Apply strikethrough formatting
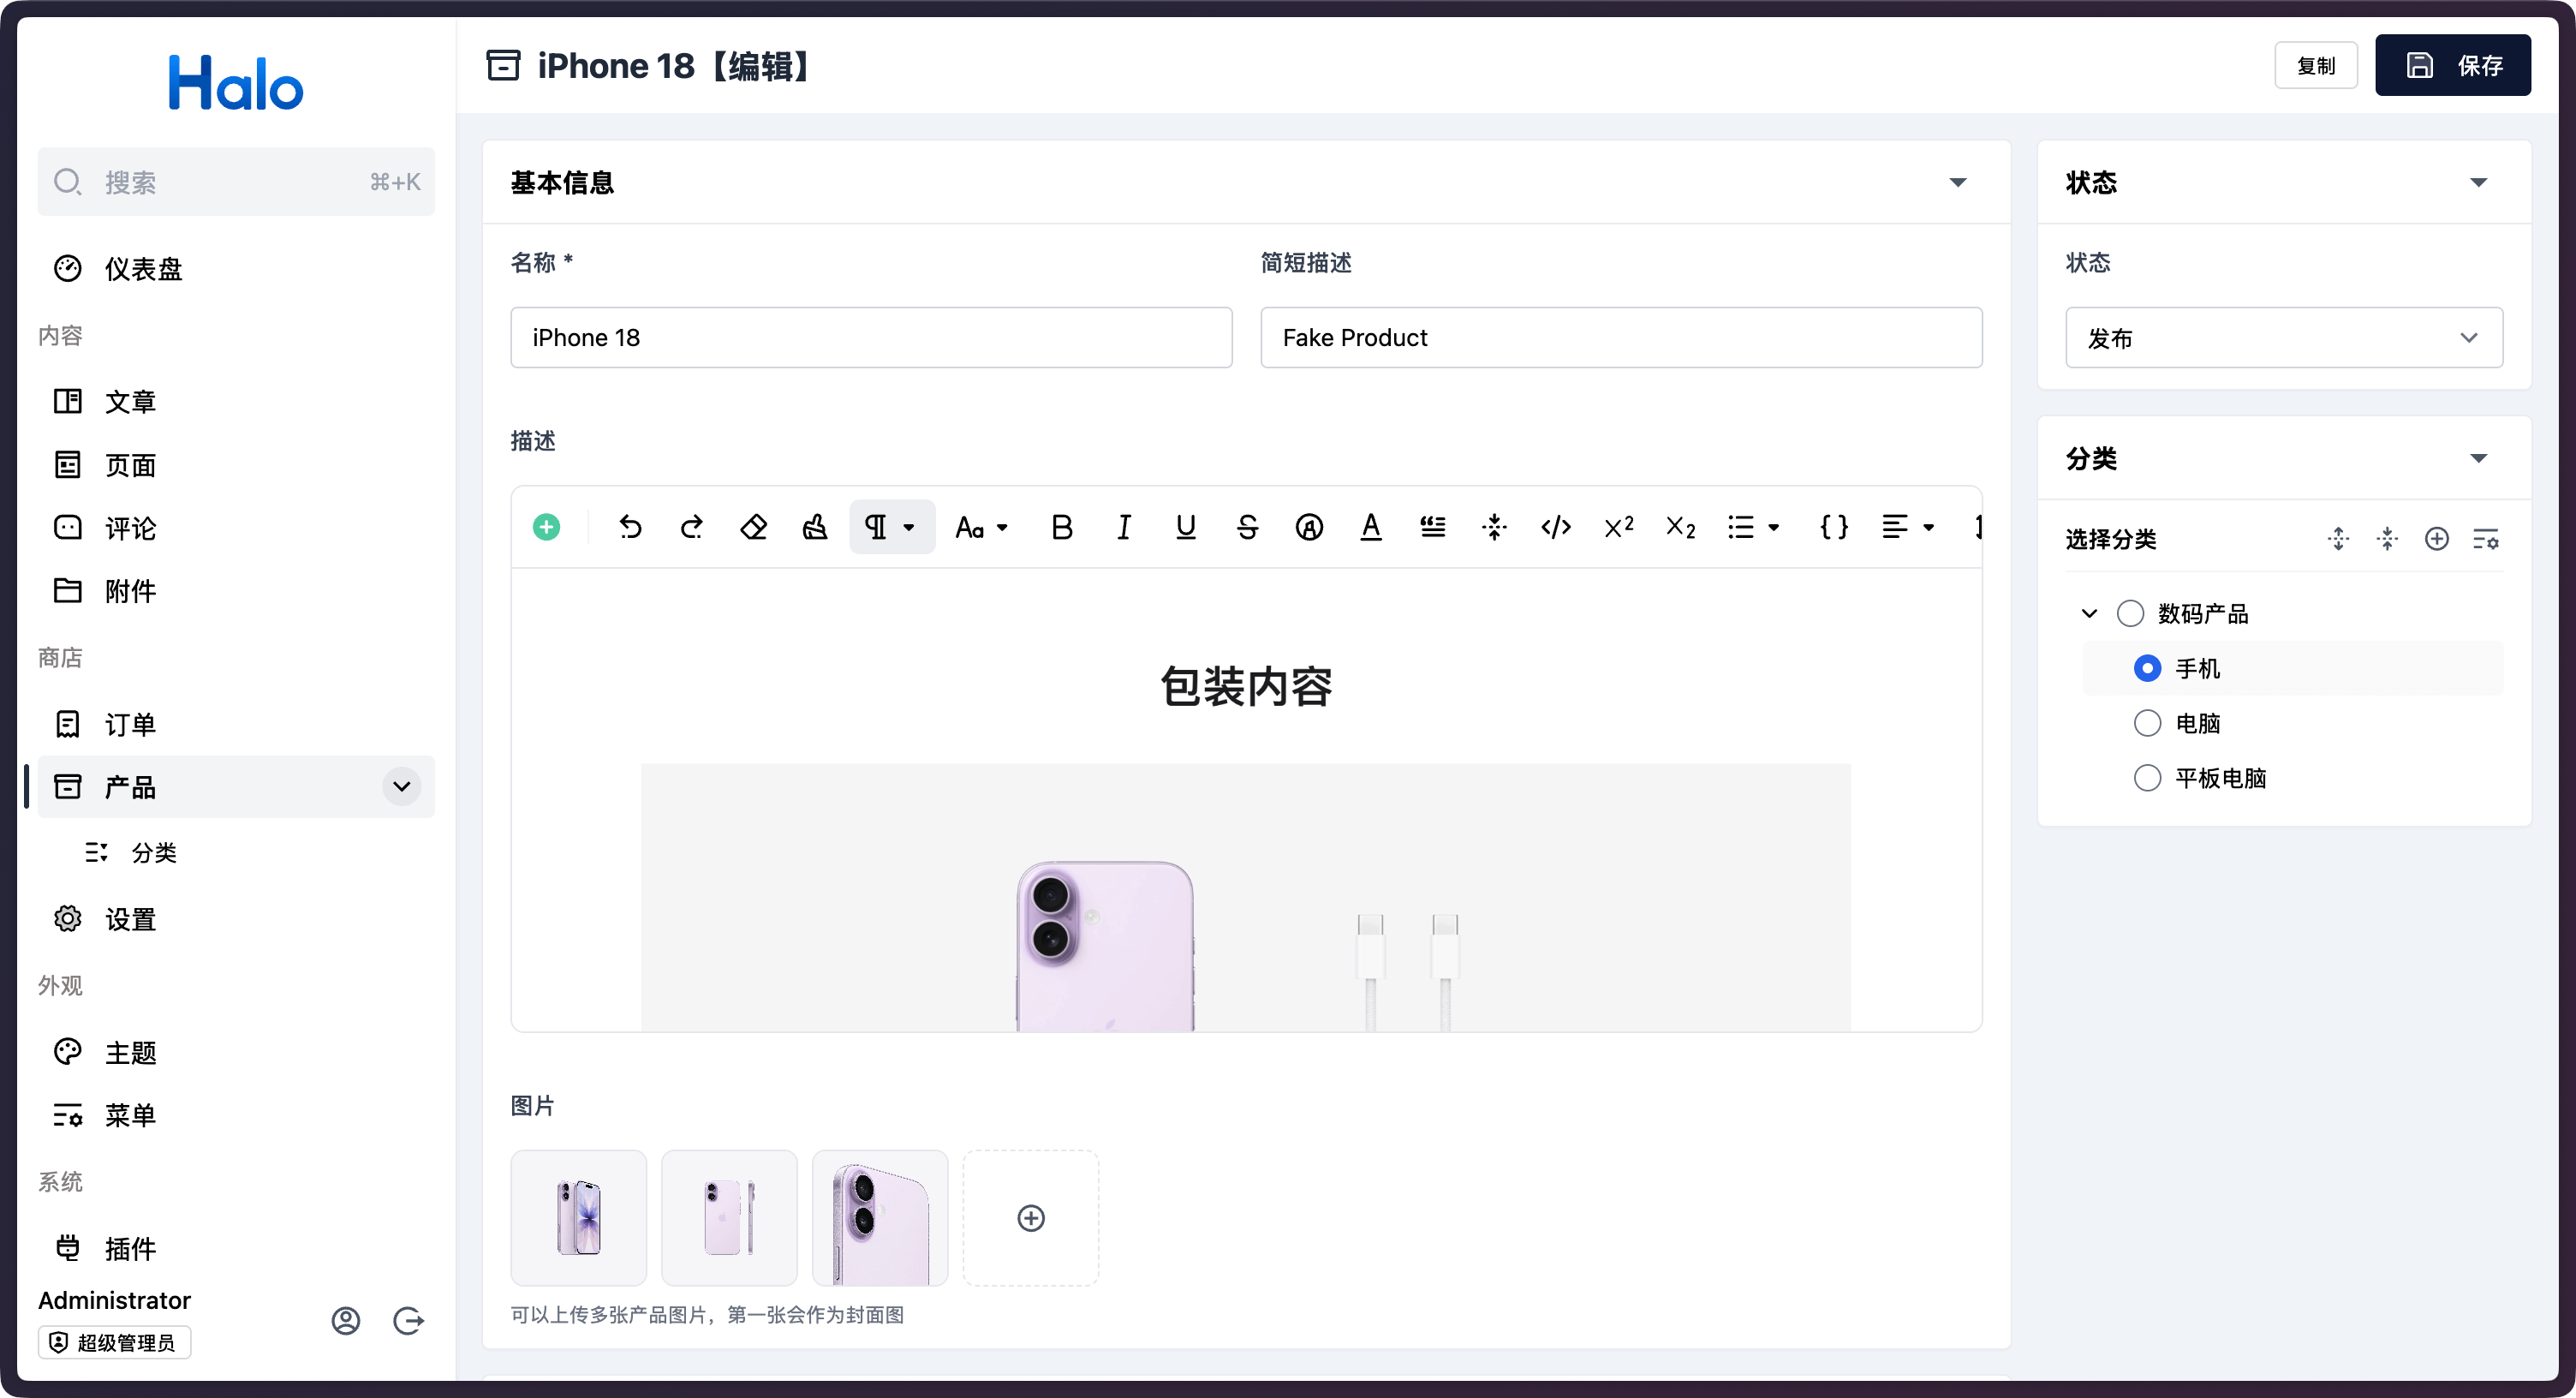 click(1247, 527)
